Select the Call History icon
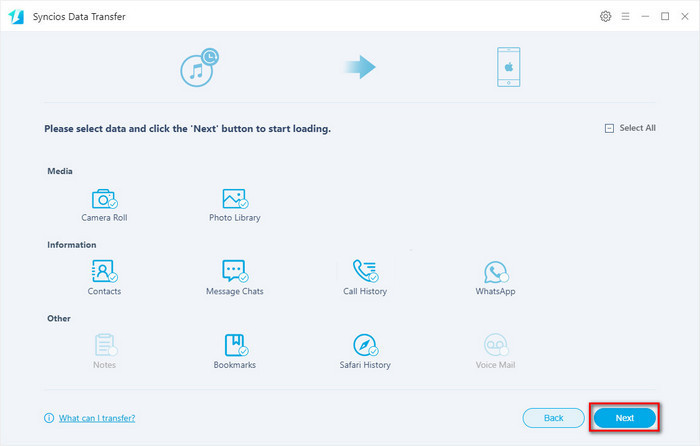 tap(365, 271)
